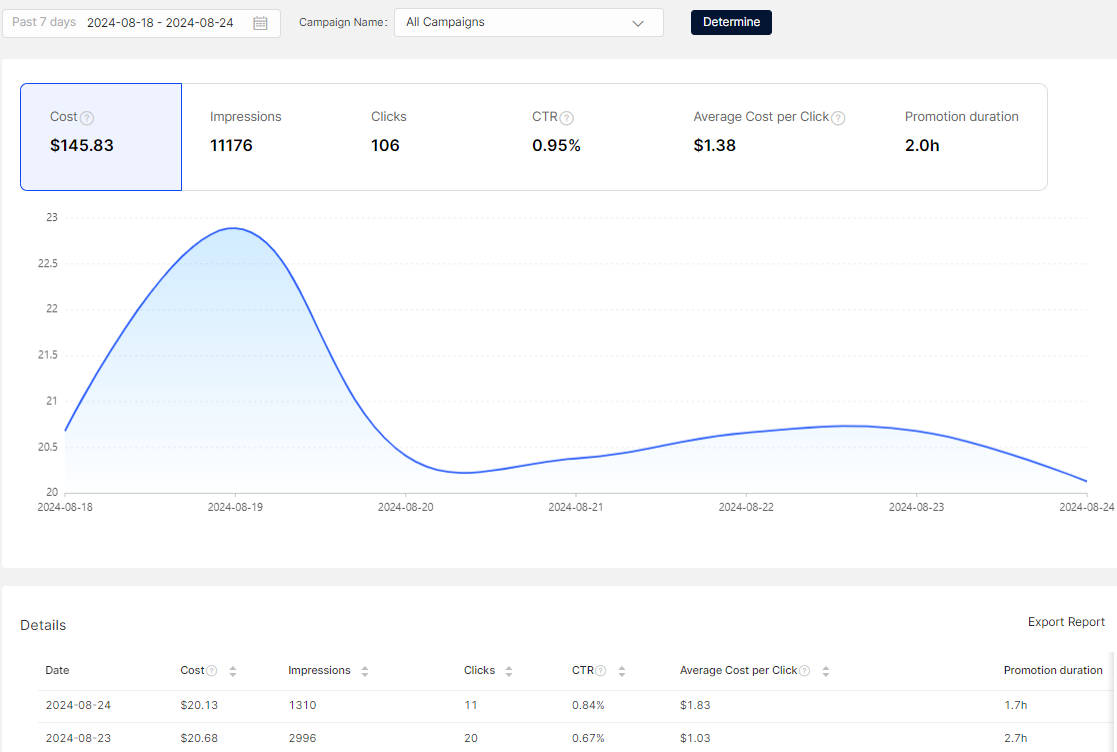
Task: Click the help icon beside CTR in summary
Action: [566, 118]
